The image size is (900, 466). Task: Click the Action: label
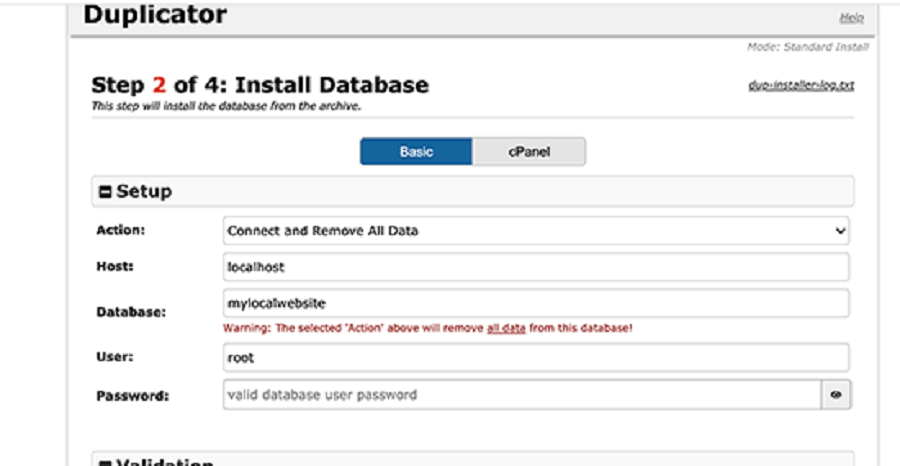pyautogui.click(x=121, y=230)
